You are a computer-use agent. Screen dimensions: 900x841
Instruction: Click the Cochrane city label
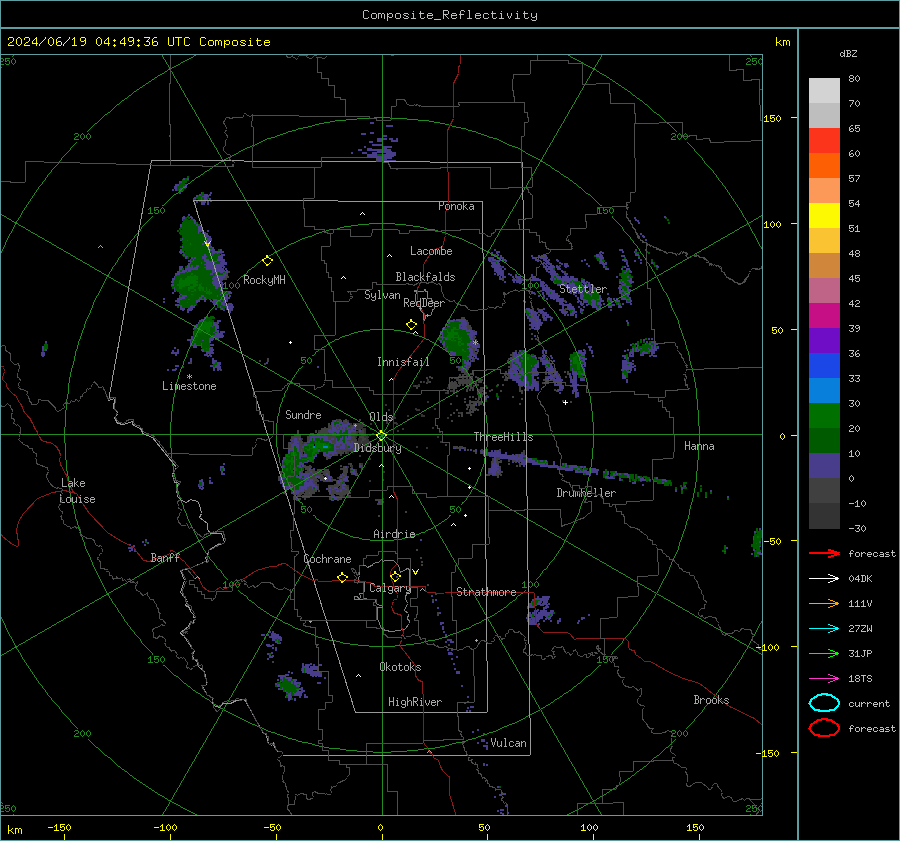coord(327,559)
